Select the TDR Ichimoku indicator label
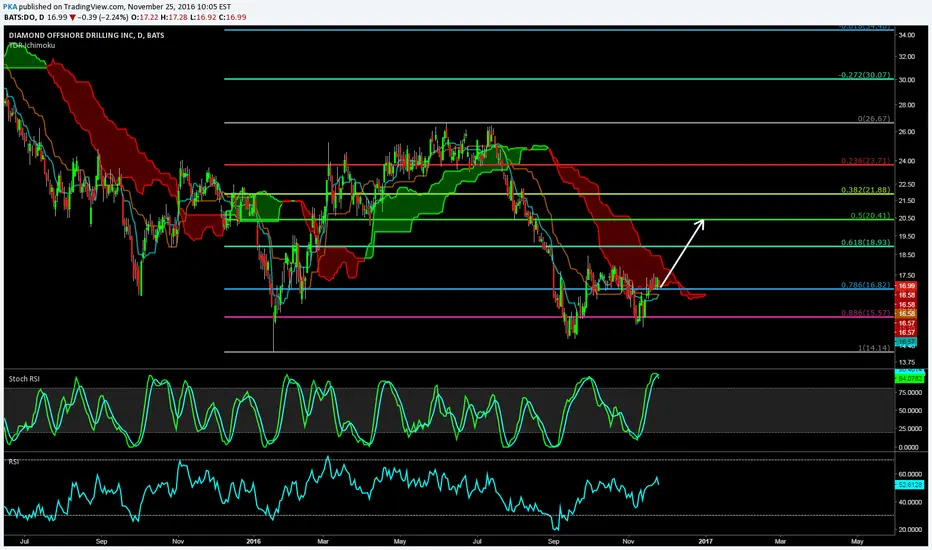Viewport: 932px width, 550px height. tap(32, 45)
